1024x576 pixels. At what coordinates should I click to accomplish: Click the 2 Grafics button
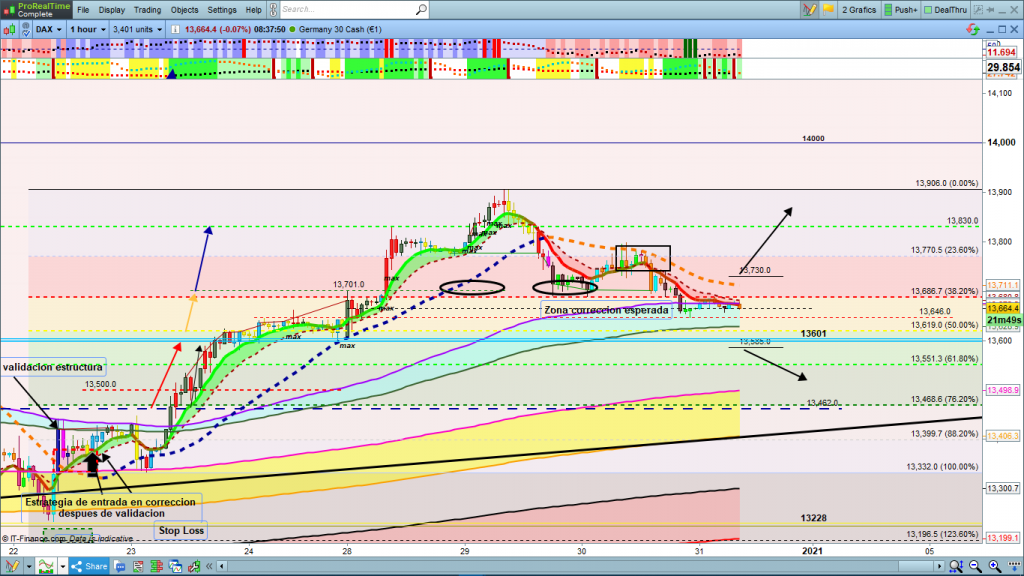point(858,9)
